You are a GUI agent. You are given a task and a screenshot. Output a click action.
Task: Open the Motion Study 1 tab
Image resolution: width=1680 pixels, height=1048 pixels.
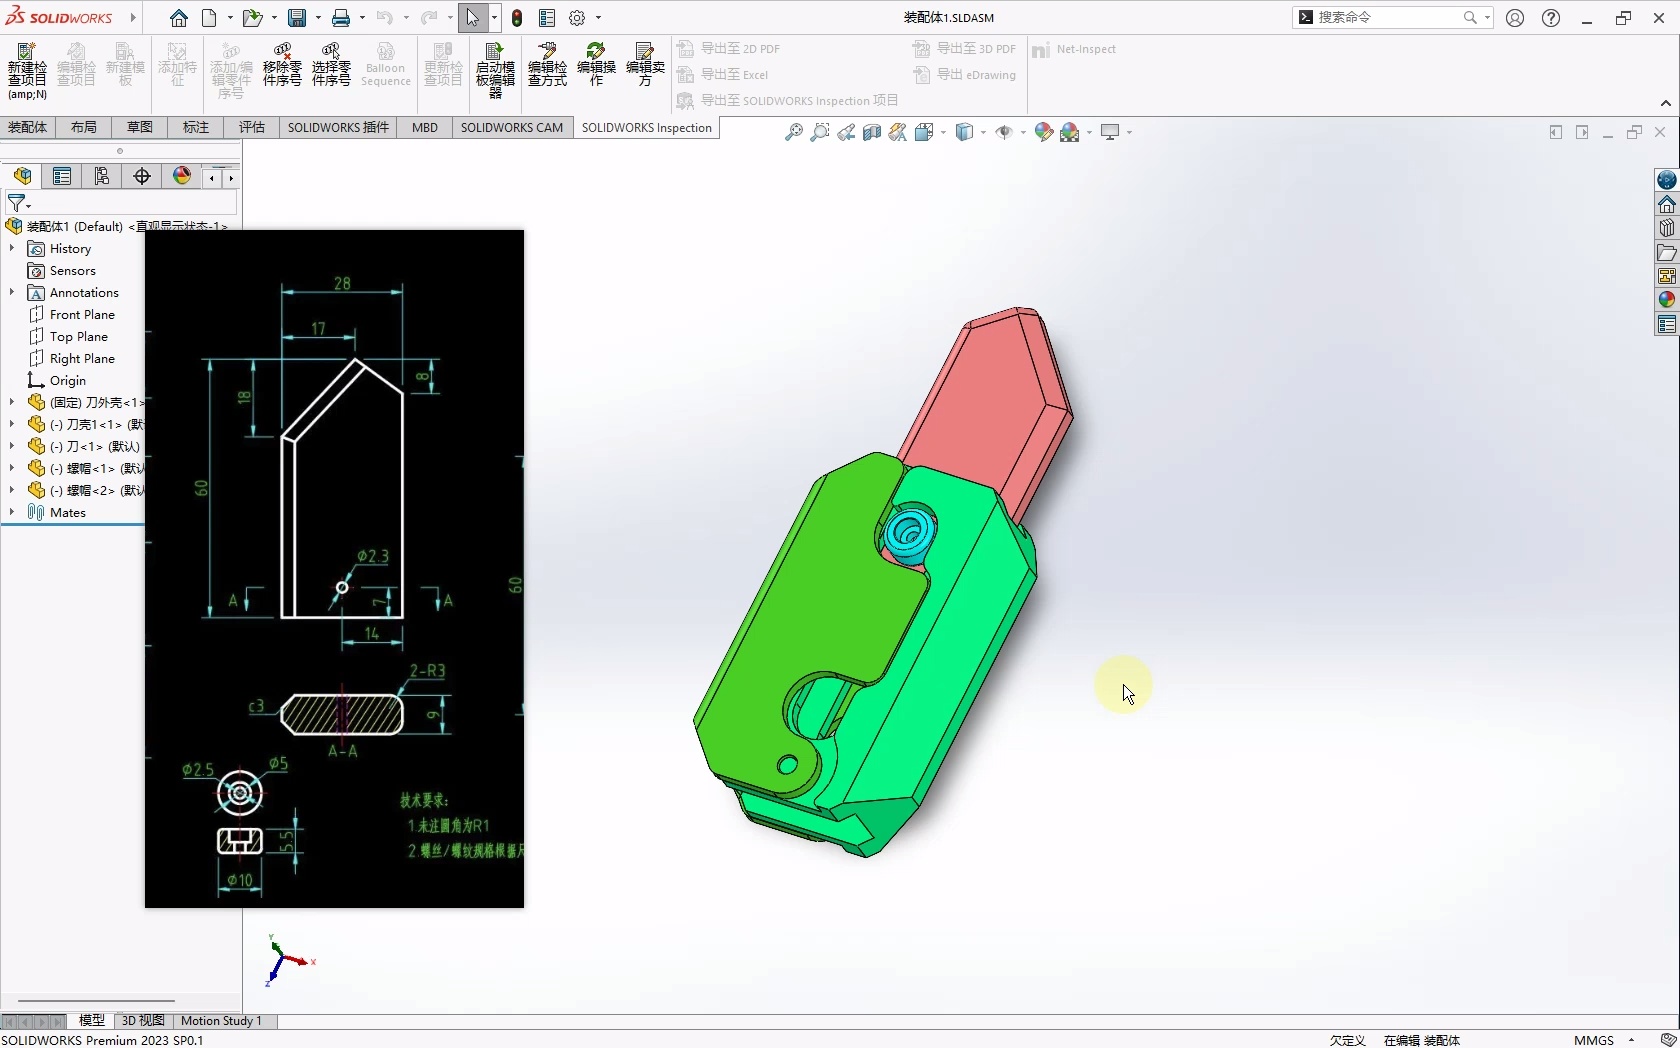click(x=221, y=1021)
